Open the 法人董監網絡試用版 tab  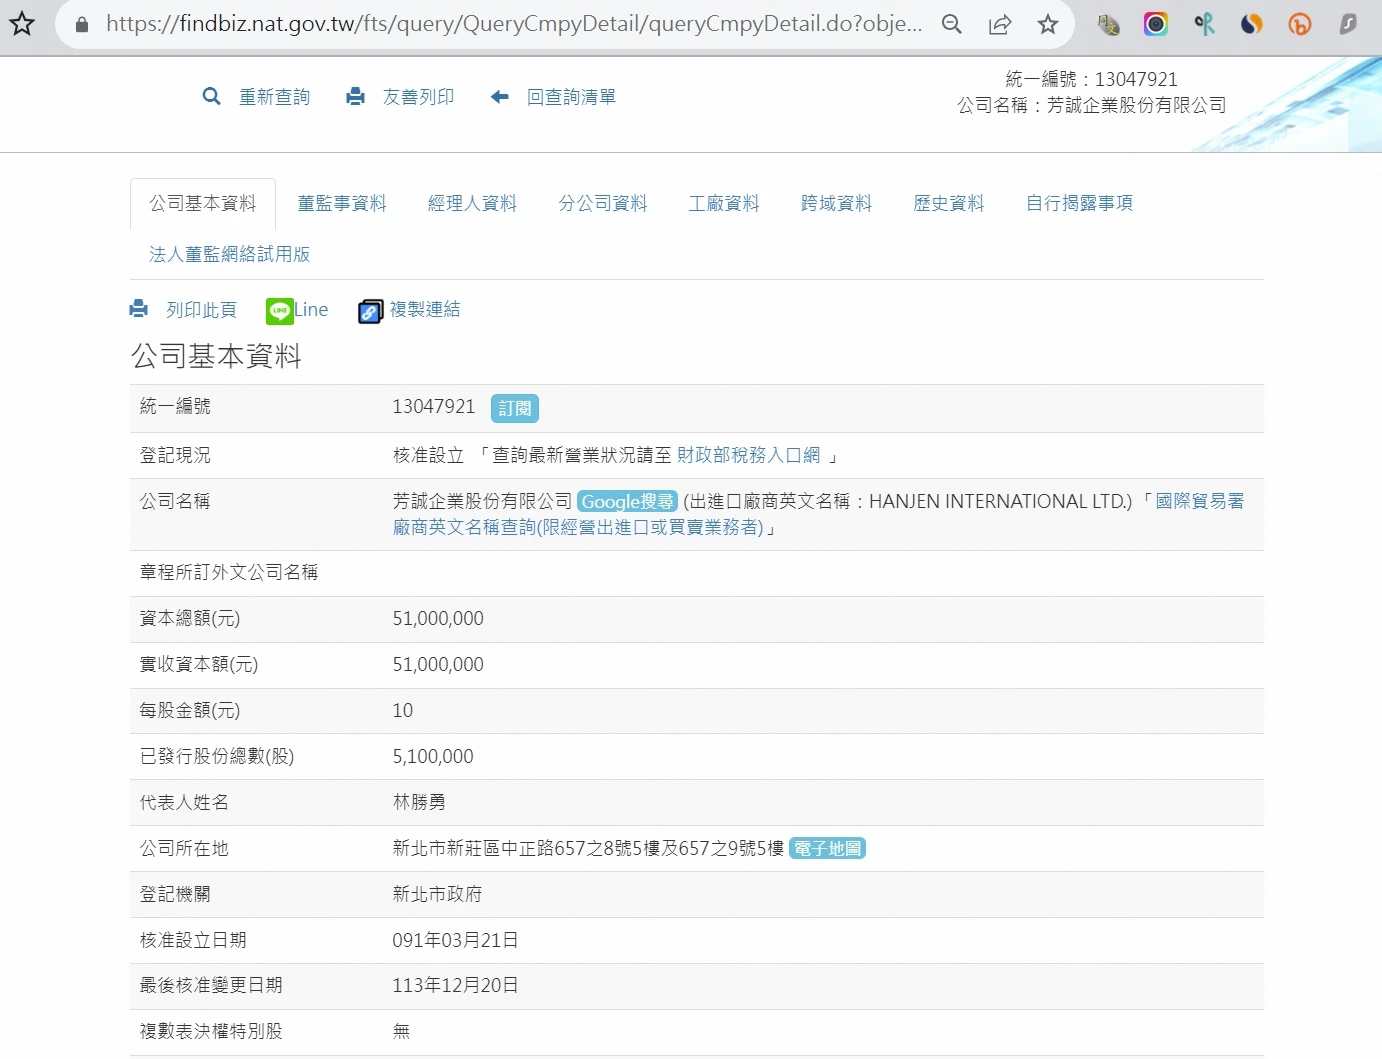[229, 255]
